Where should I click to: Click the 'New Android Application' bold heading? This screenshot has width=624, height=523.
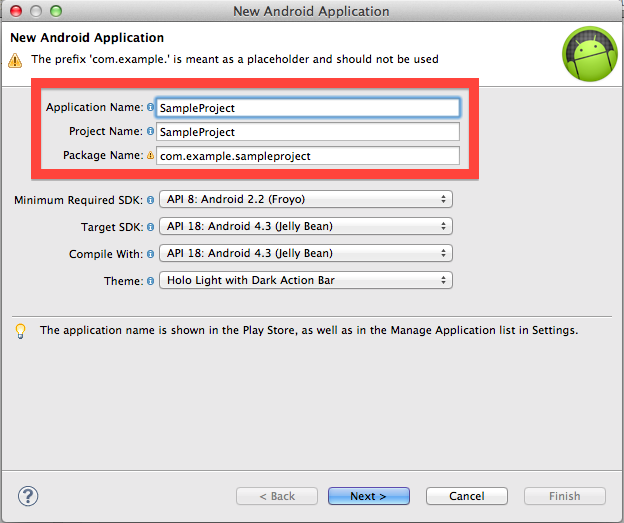pos(87,37)
